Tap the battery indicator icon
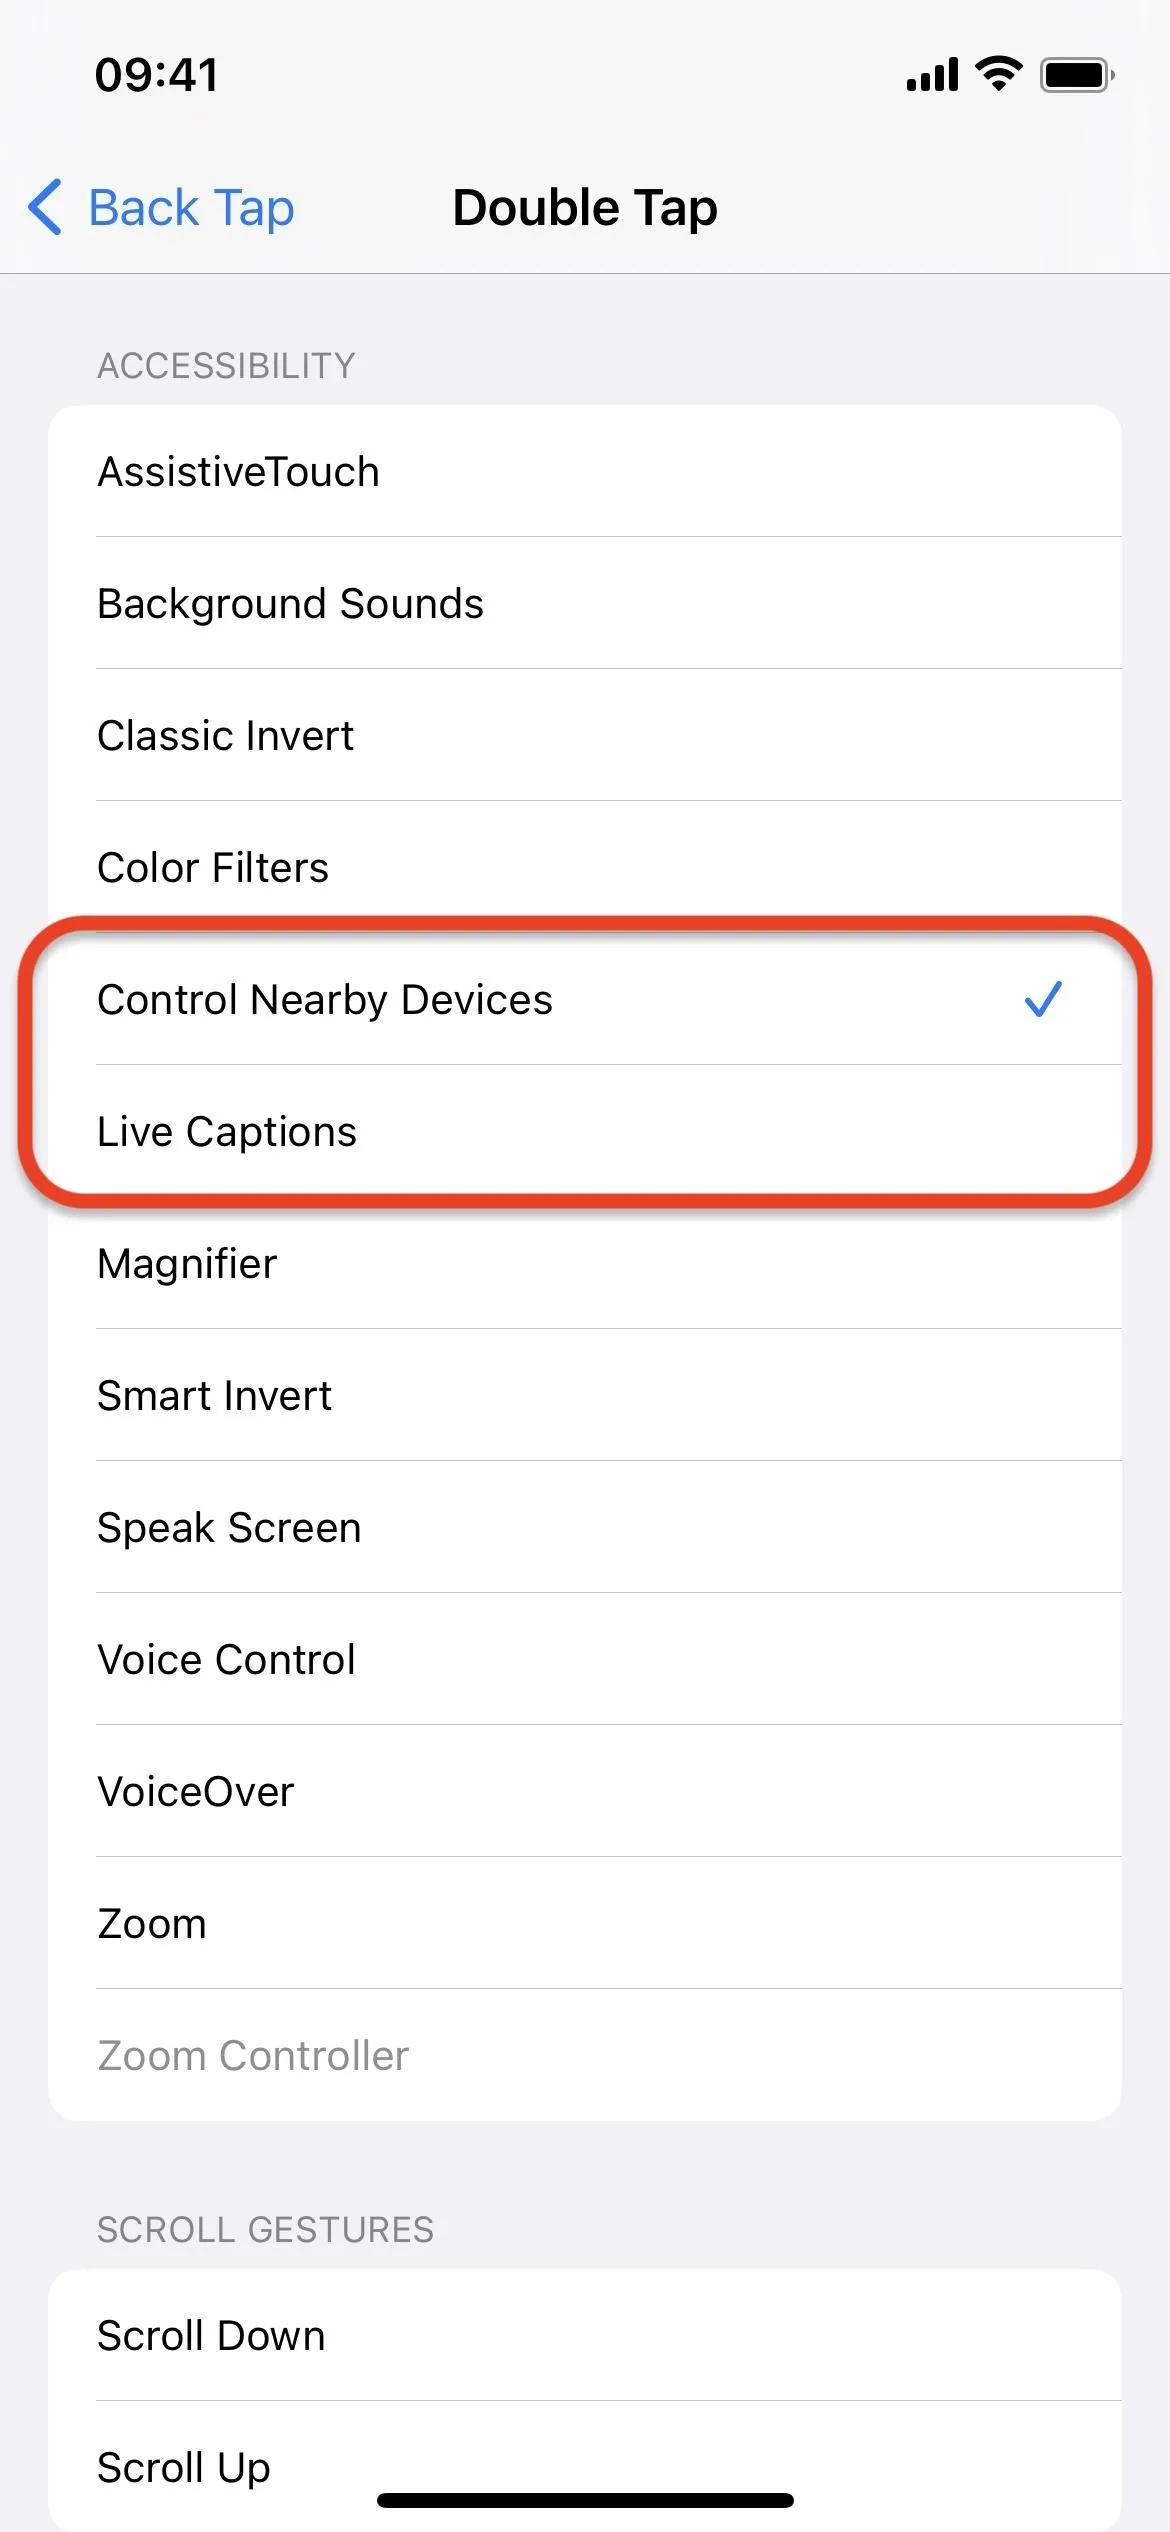Image resolution: width=1170 pixels, height=2532 pixels. 1077,75
